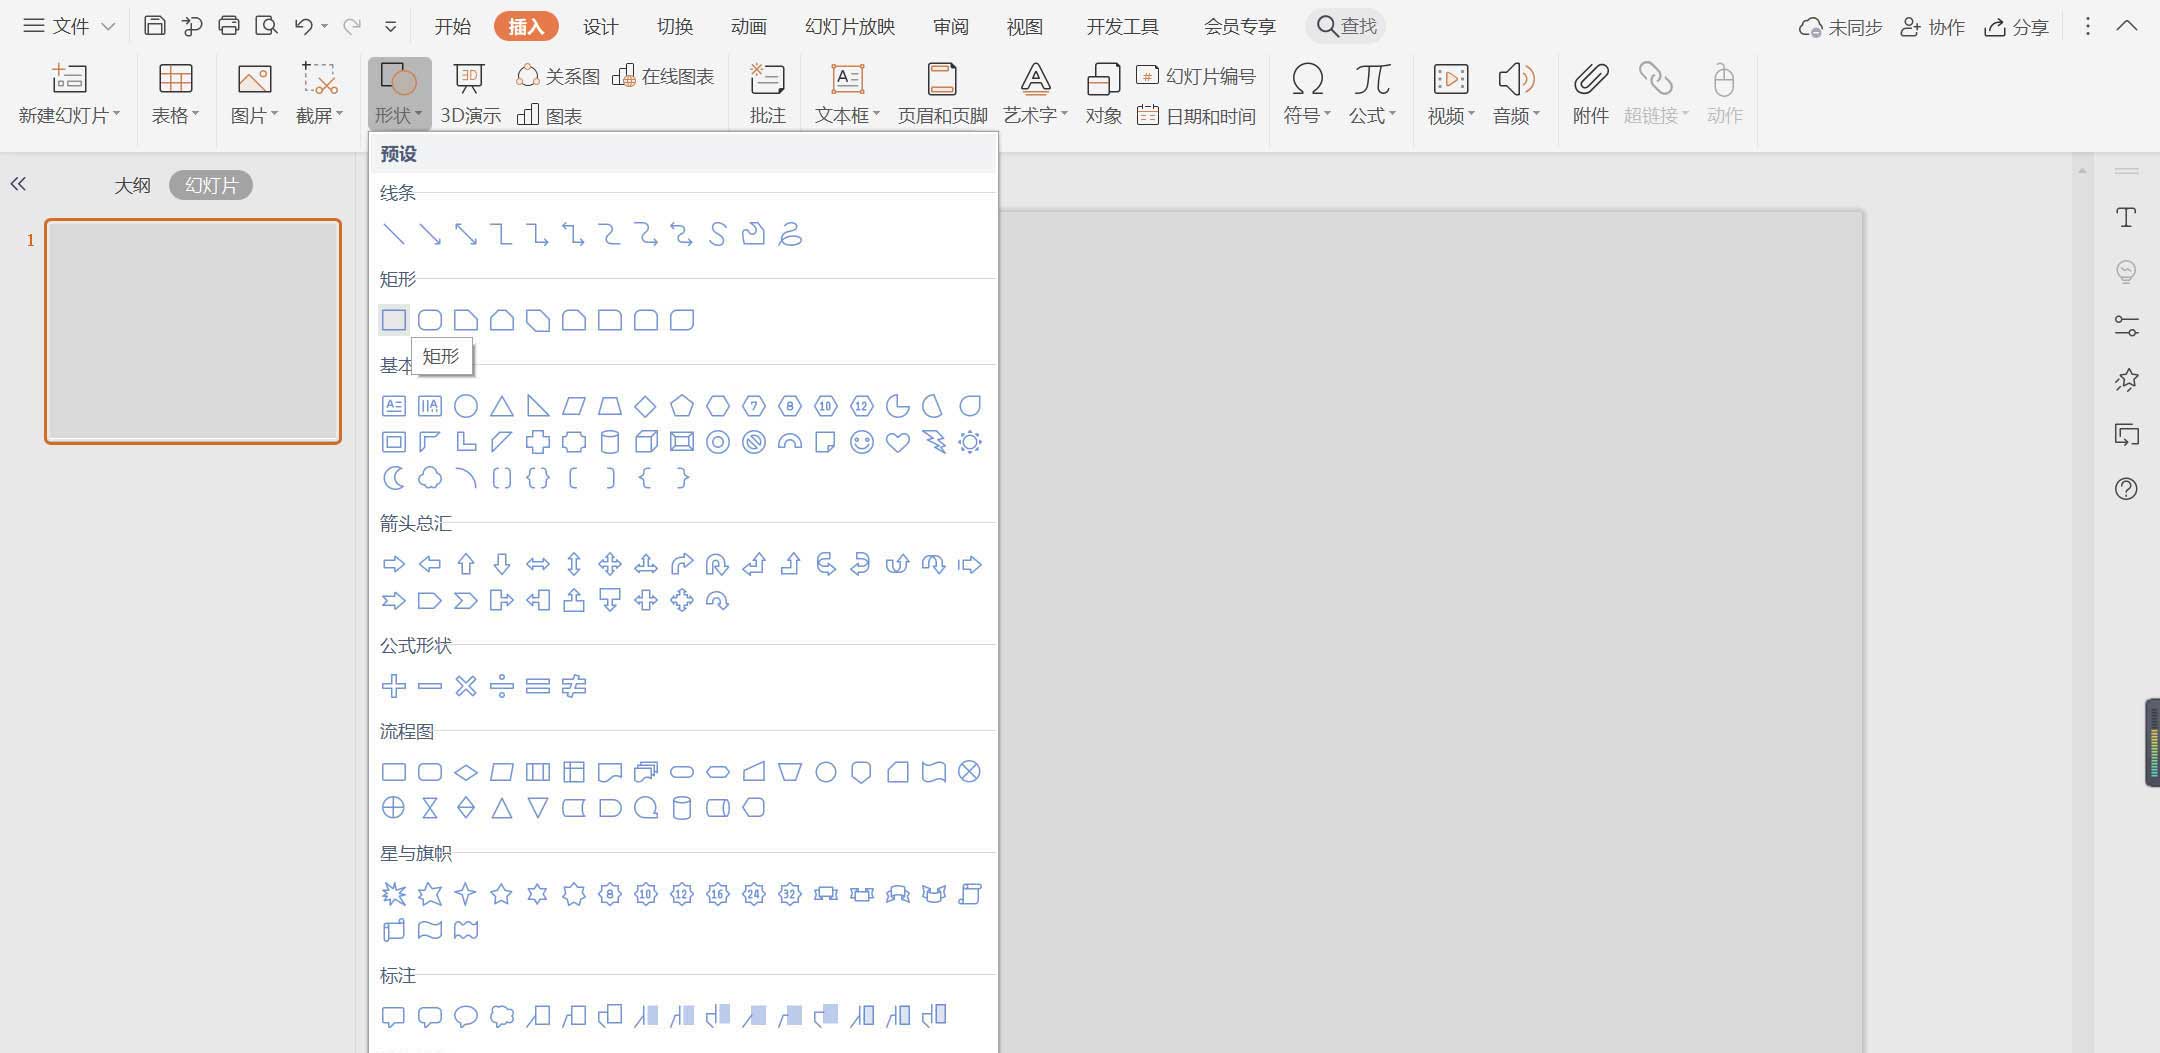The height and width of the screenshot is (1053, 2160).
Task: Switch to the 设计 tab
Action: 601,26
